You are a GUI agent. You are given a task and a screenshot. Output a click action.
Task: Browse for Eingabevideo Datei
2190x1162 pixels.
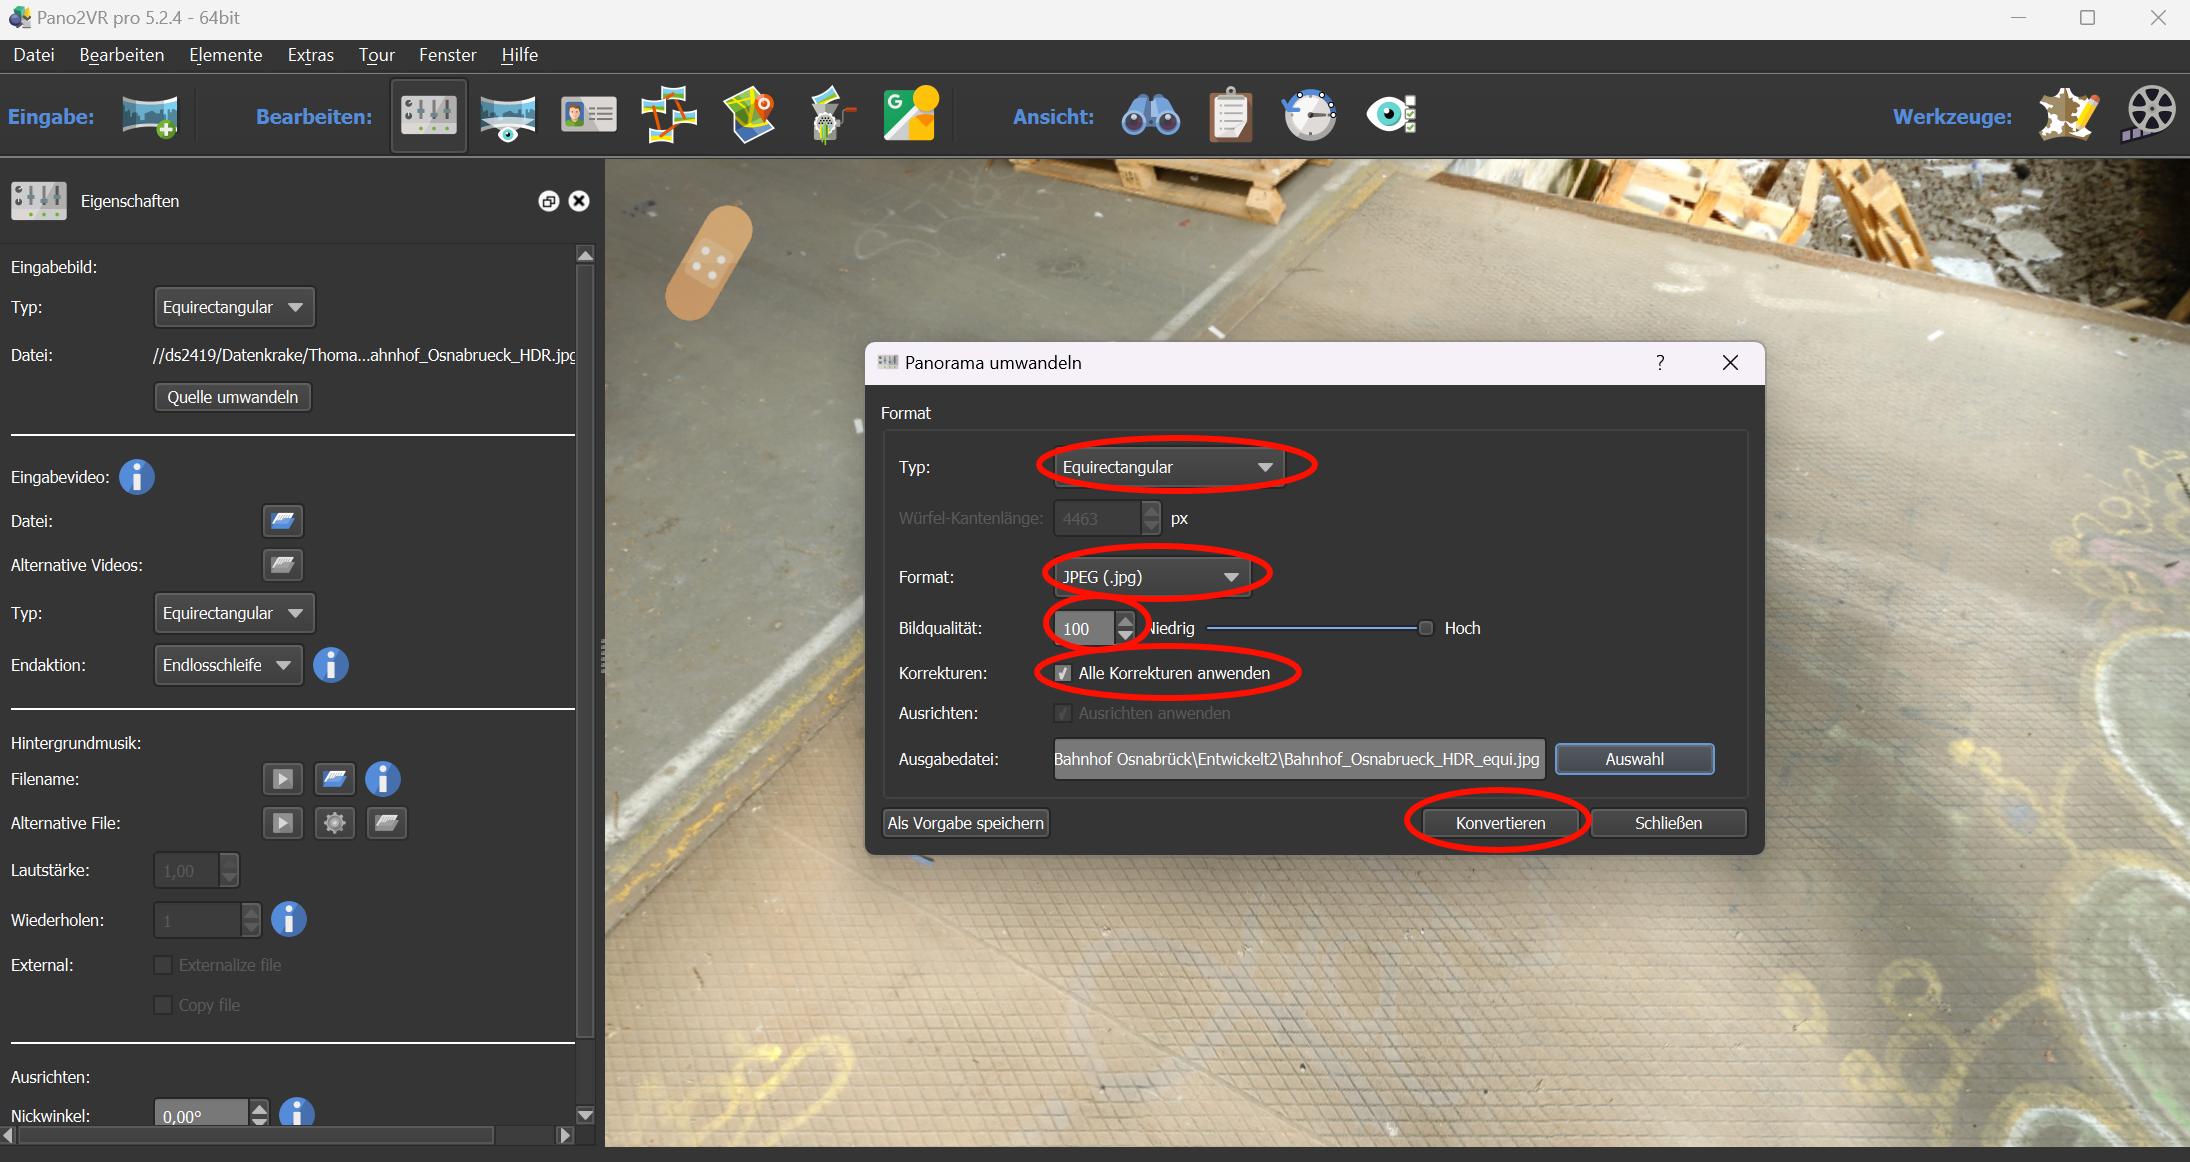coord(283,521)
